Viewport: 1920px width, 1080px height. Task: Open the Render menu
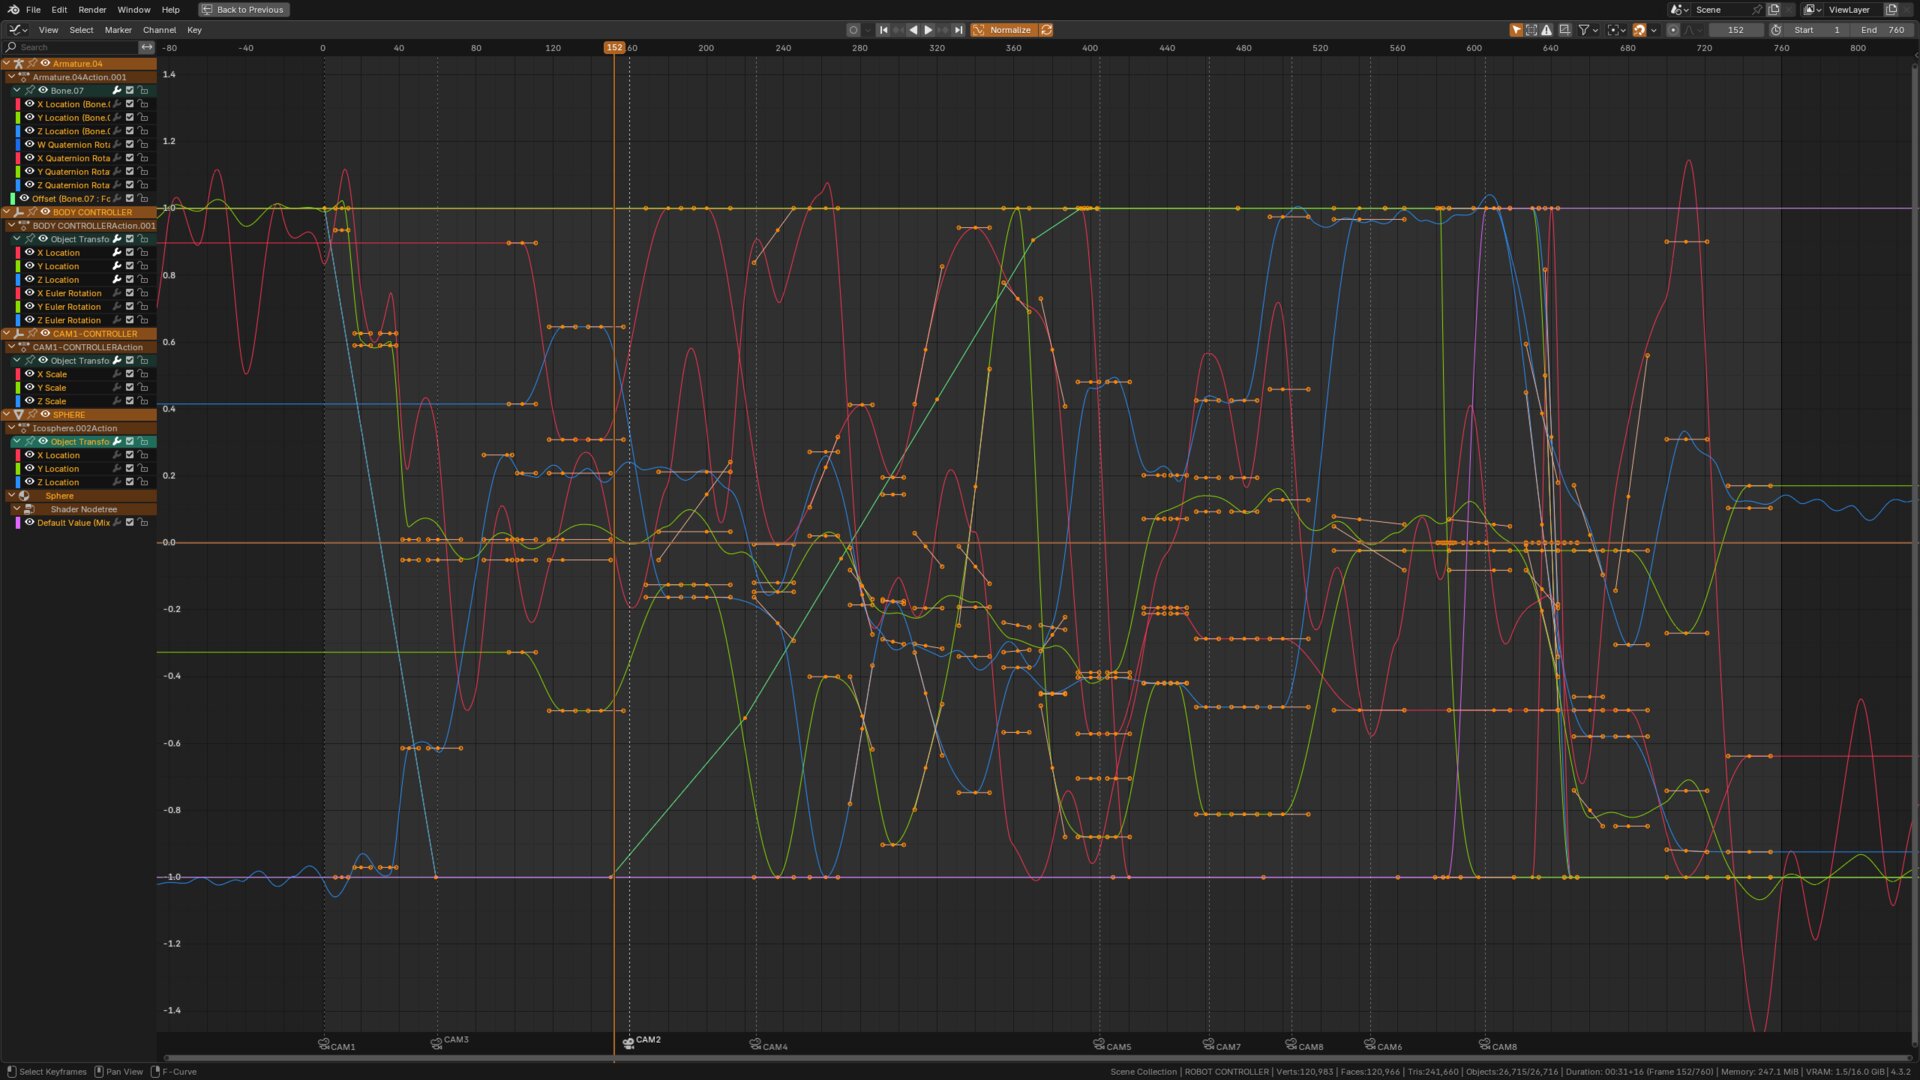click(x=92, y=9)
